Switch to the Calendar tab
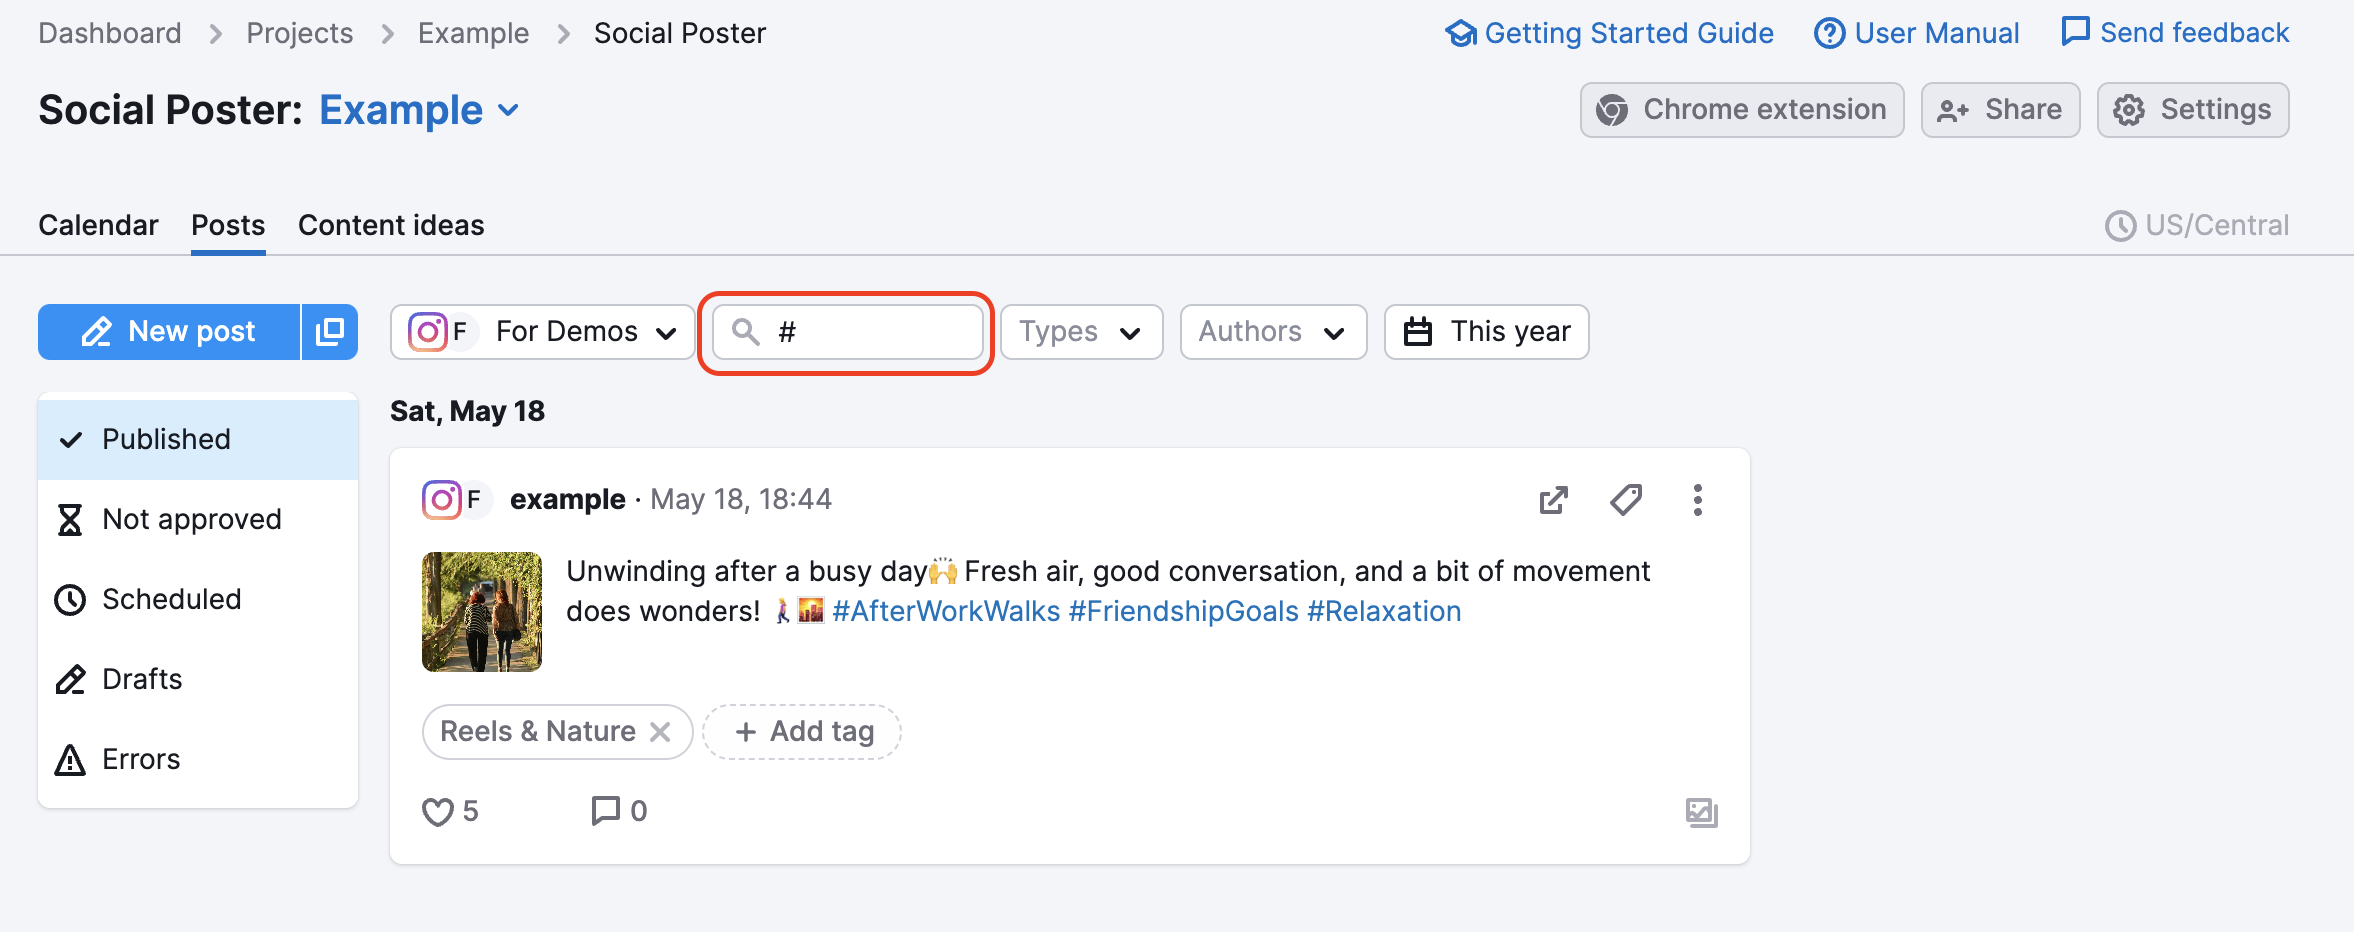 coord(98,224)
